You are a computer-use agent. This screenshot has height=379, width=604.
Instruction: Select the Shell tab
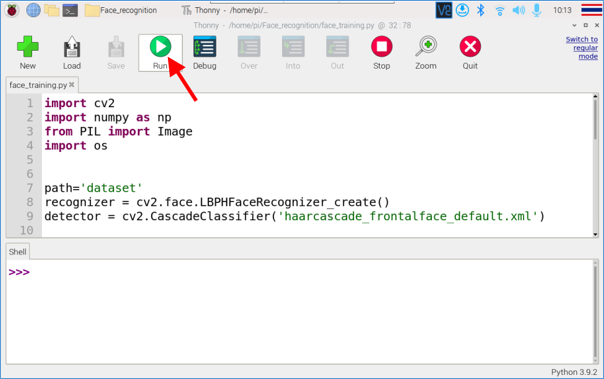(17, 252)
